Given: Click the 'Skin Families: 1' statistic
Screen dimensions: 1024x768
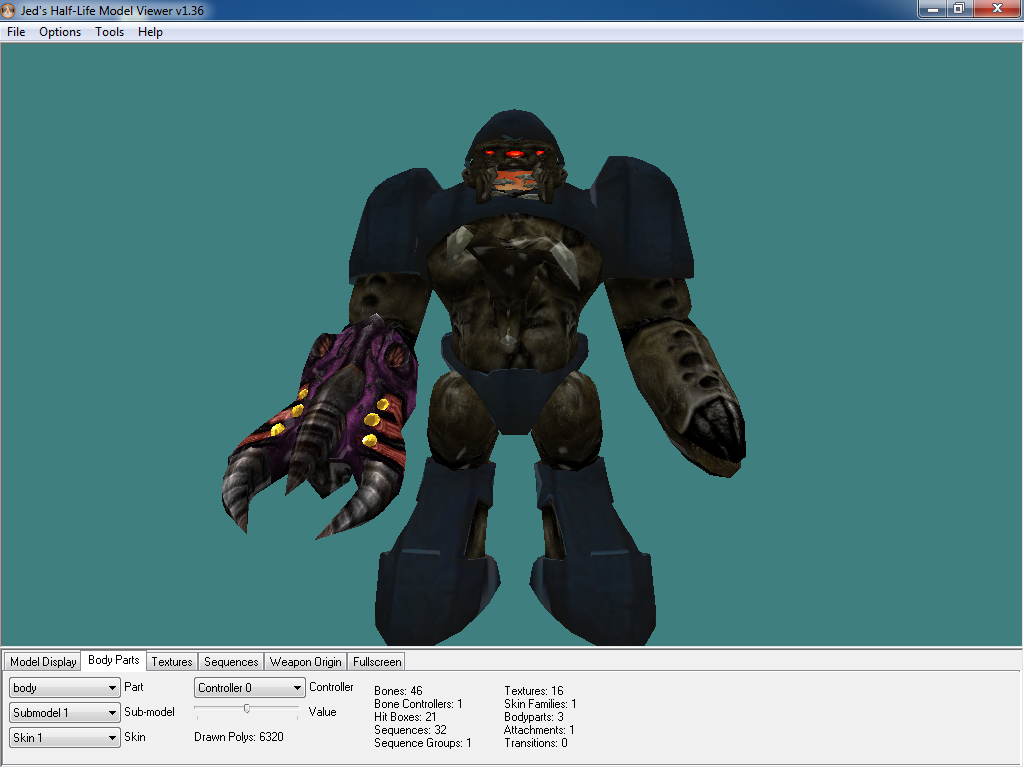Looking at the screenshot, I should click(540, 703).
